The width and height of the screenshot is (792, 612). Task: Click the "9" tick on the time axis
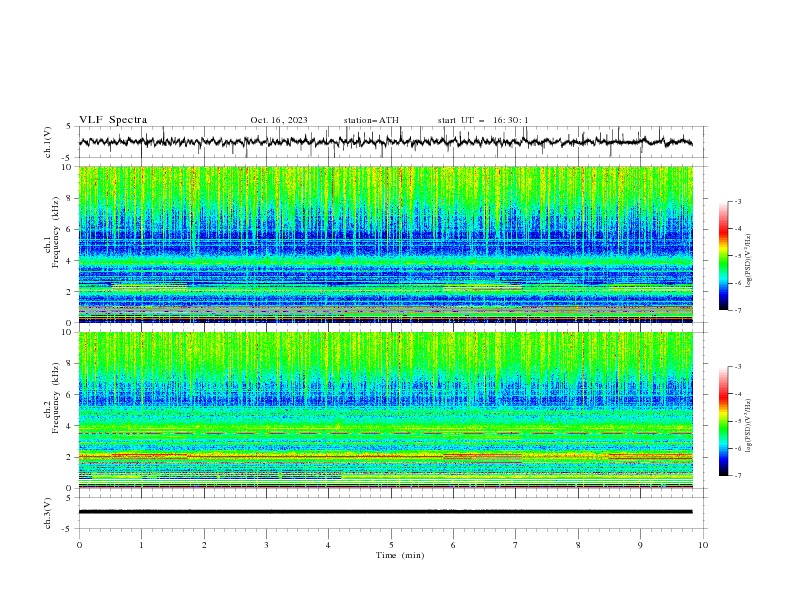point(640,545)
